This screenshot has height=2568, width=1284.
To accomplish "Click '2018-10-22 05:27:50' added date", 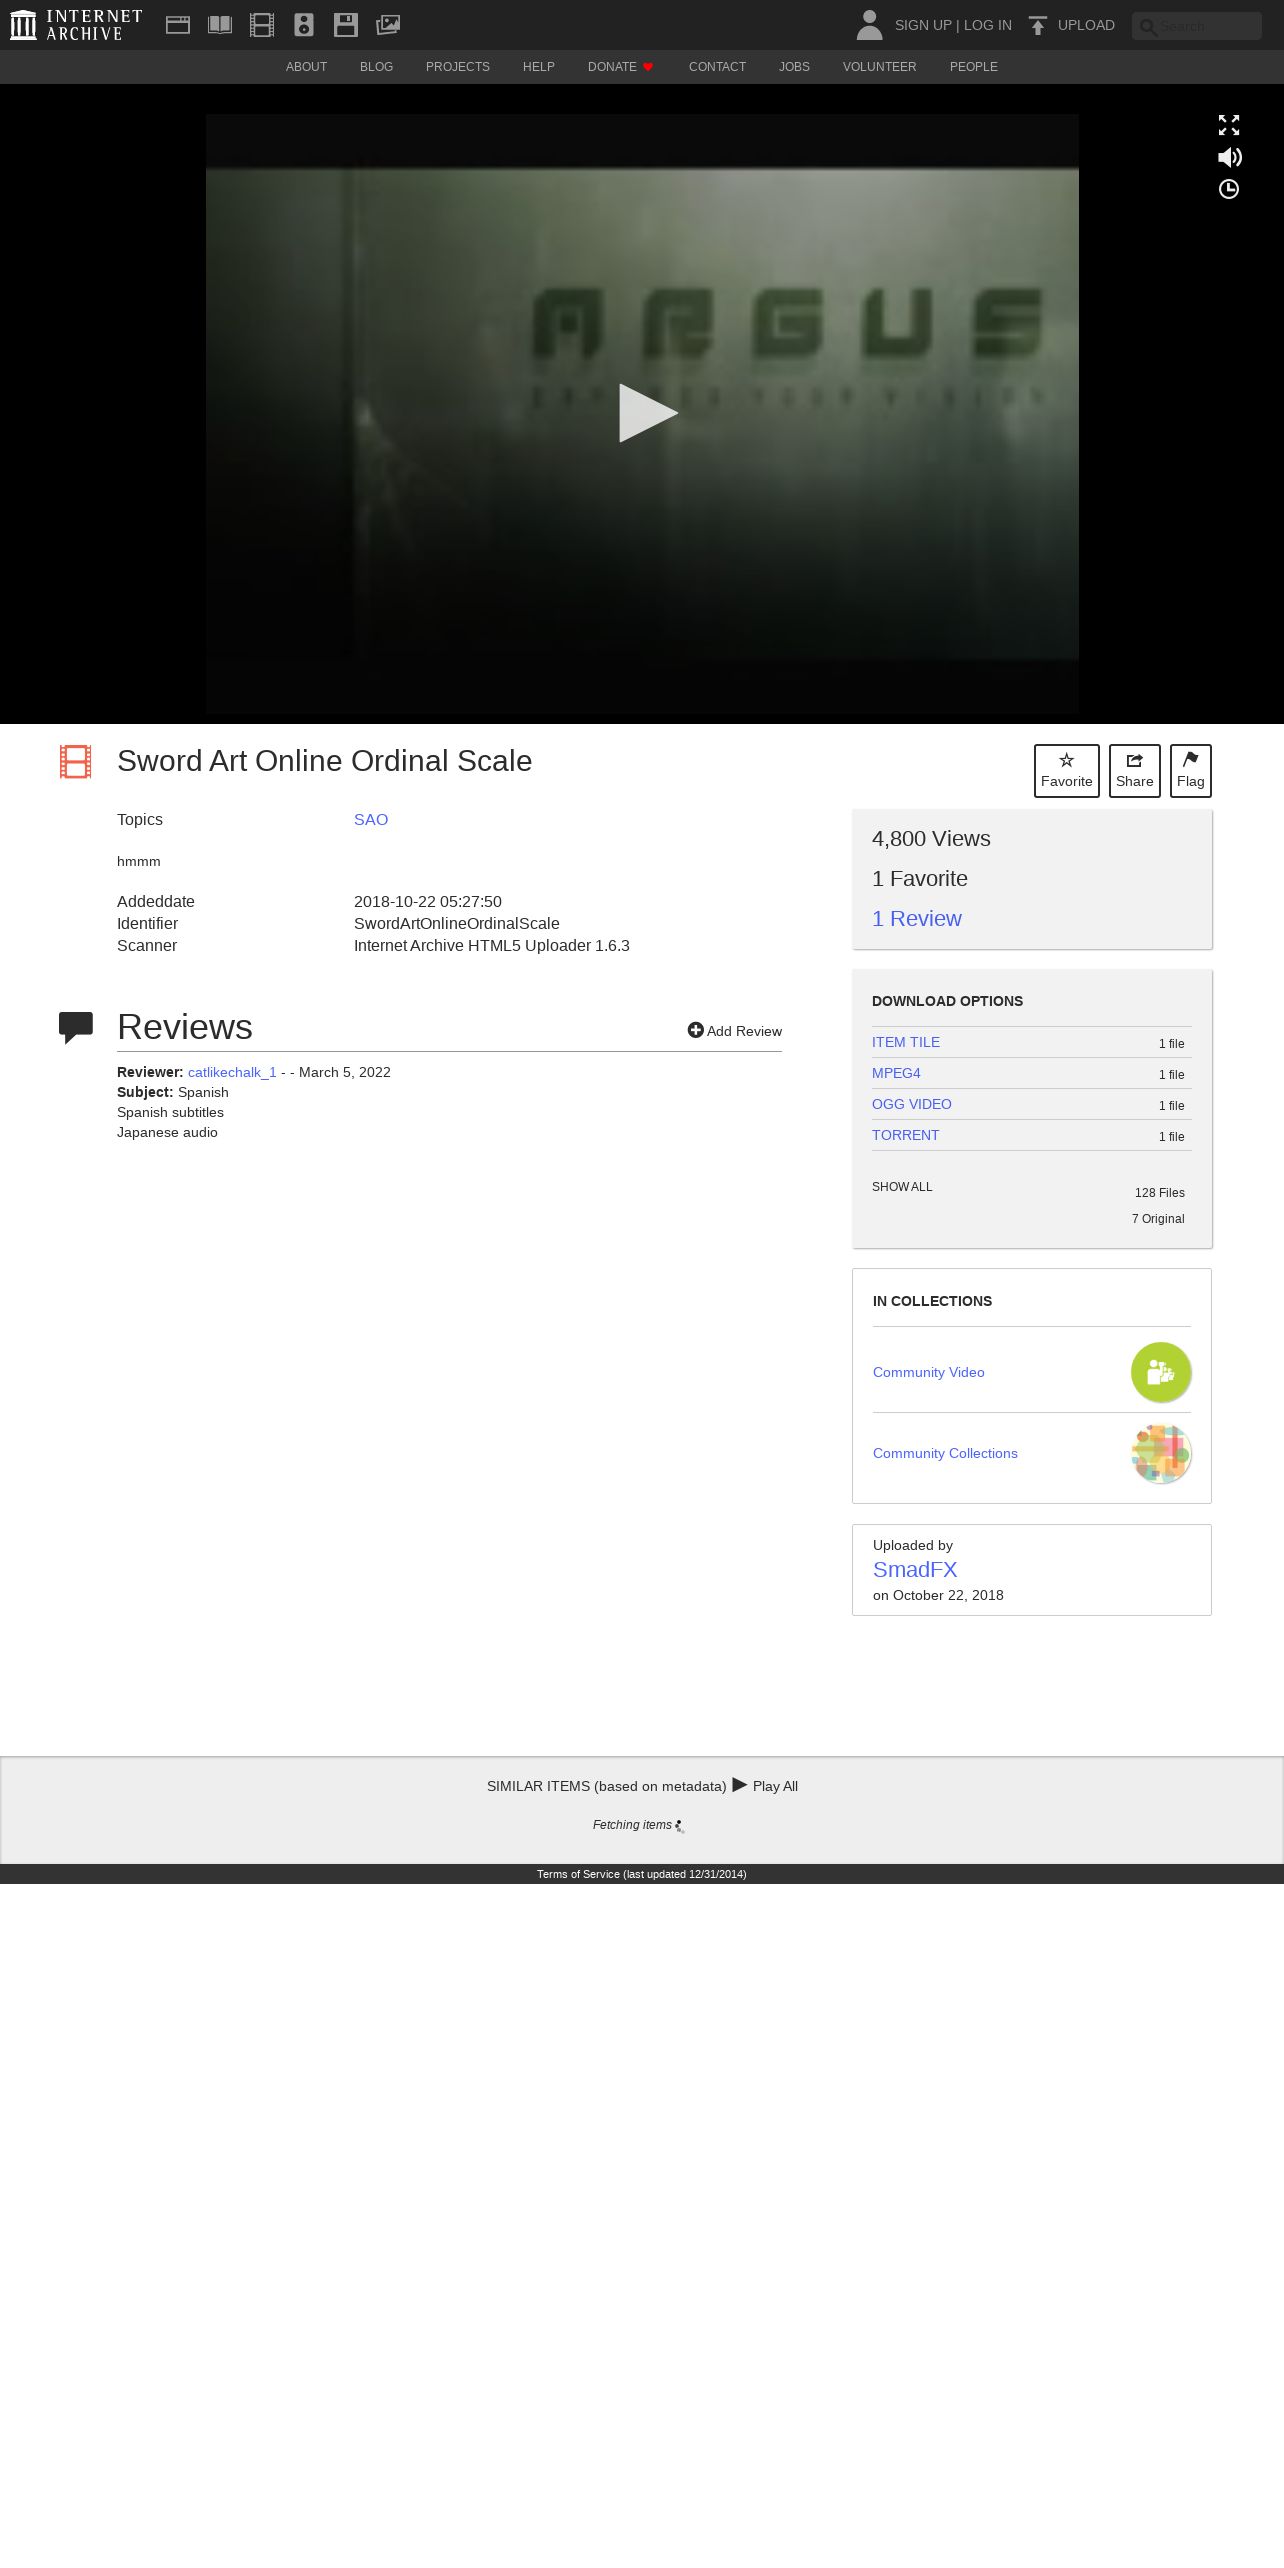I will pyautogui.click(x=428, y=902).
